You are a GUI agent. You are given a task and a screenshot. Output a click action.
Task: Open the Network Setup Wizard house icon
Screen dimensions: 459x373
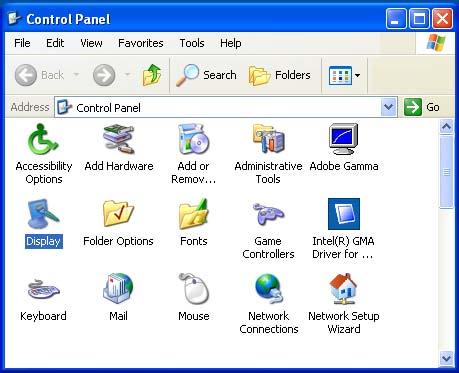click(x=344, y=289)
